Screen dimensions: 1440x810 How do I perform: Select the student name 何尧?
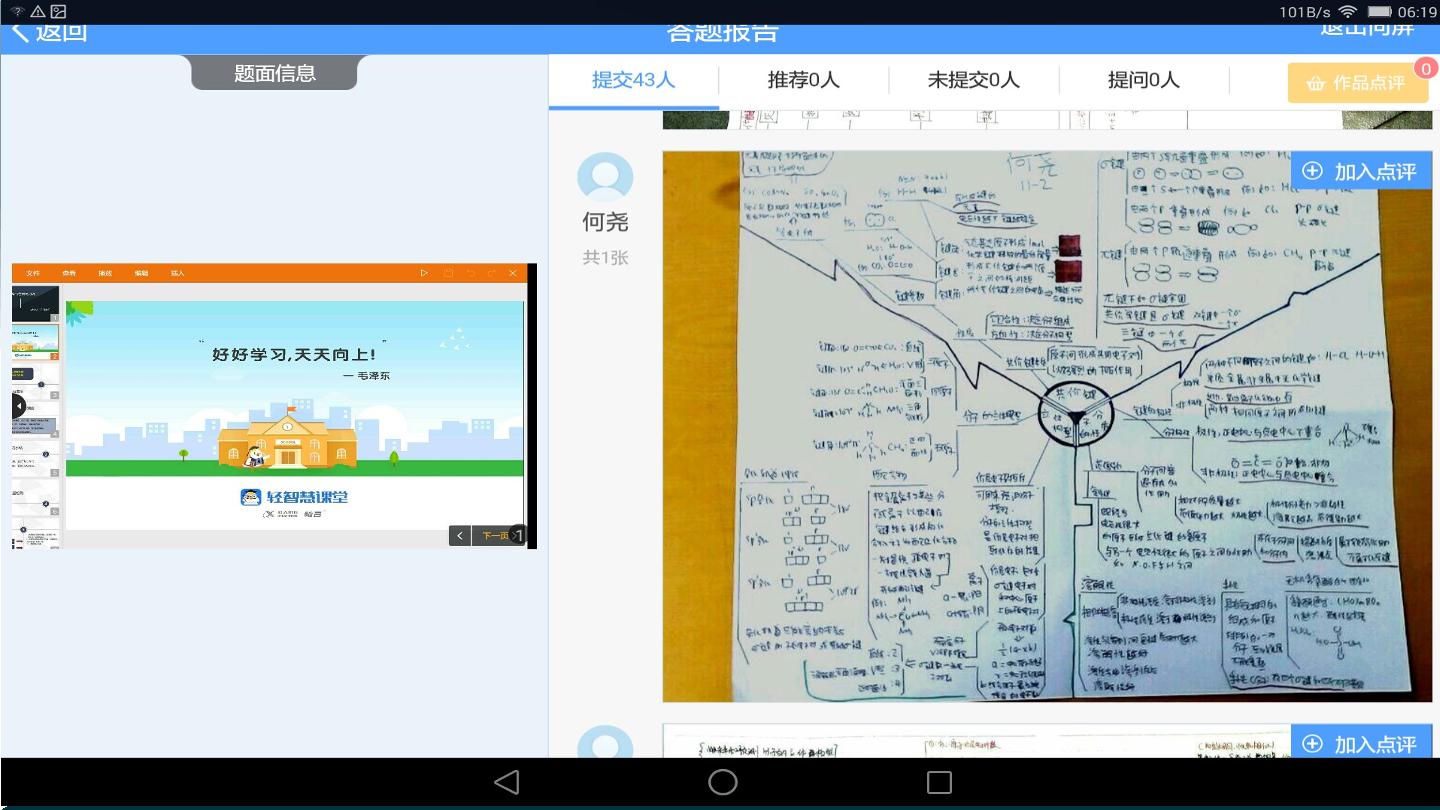point(605,221)
